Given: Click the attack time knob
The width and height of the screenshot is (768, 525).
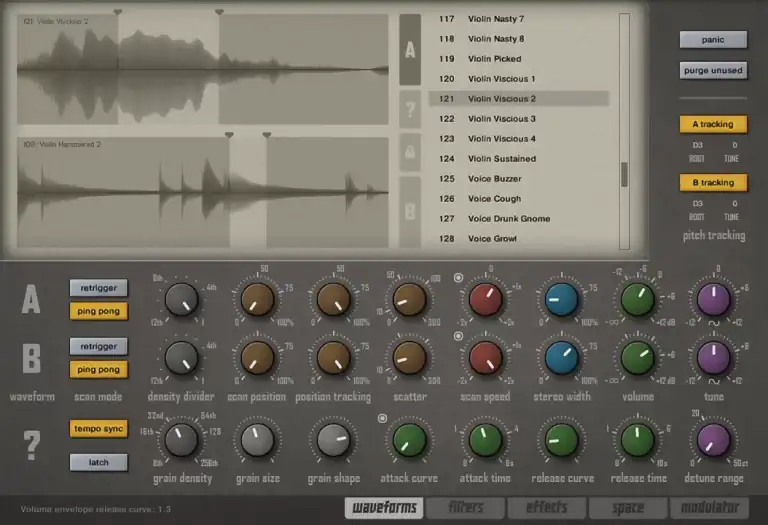Looking at the screenshot, I should pyautogui.click(x=485, y=440).
